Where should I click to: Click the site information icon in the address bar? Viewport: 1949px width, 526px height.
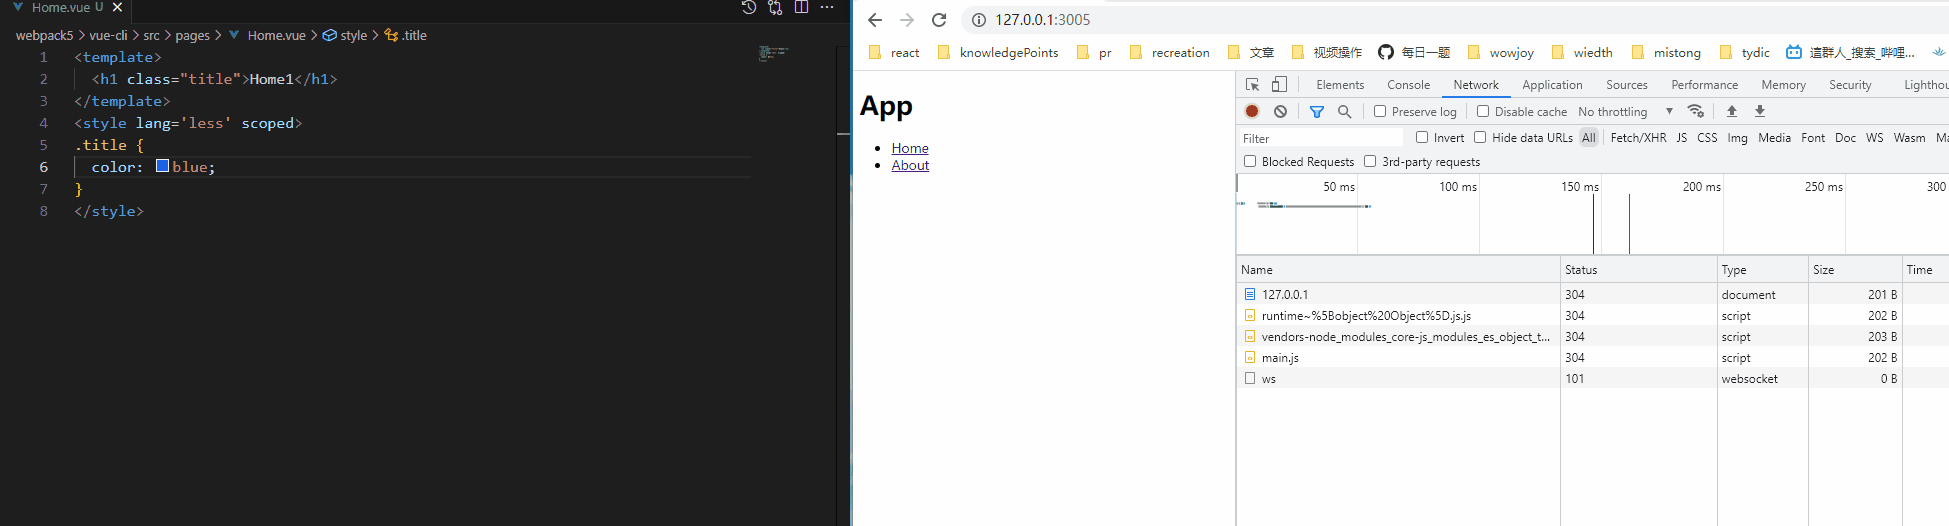coord(979,20)
